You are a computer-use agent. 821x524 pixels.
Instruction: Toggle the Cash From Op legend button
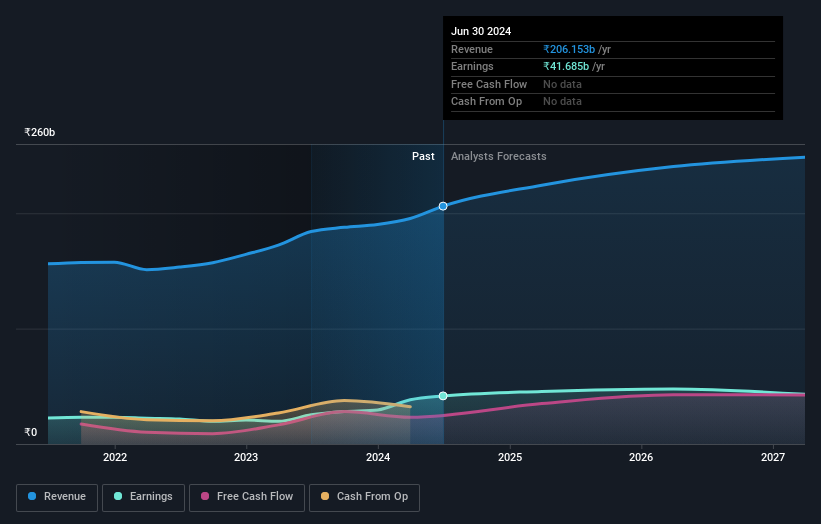pos(364,497)
